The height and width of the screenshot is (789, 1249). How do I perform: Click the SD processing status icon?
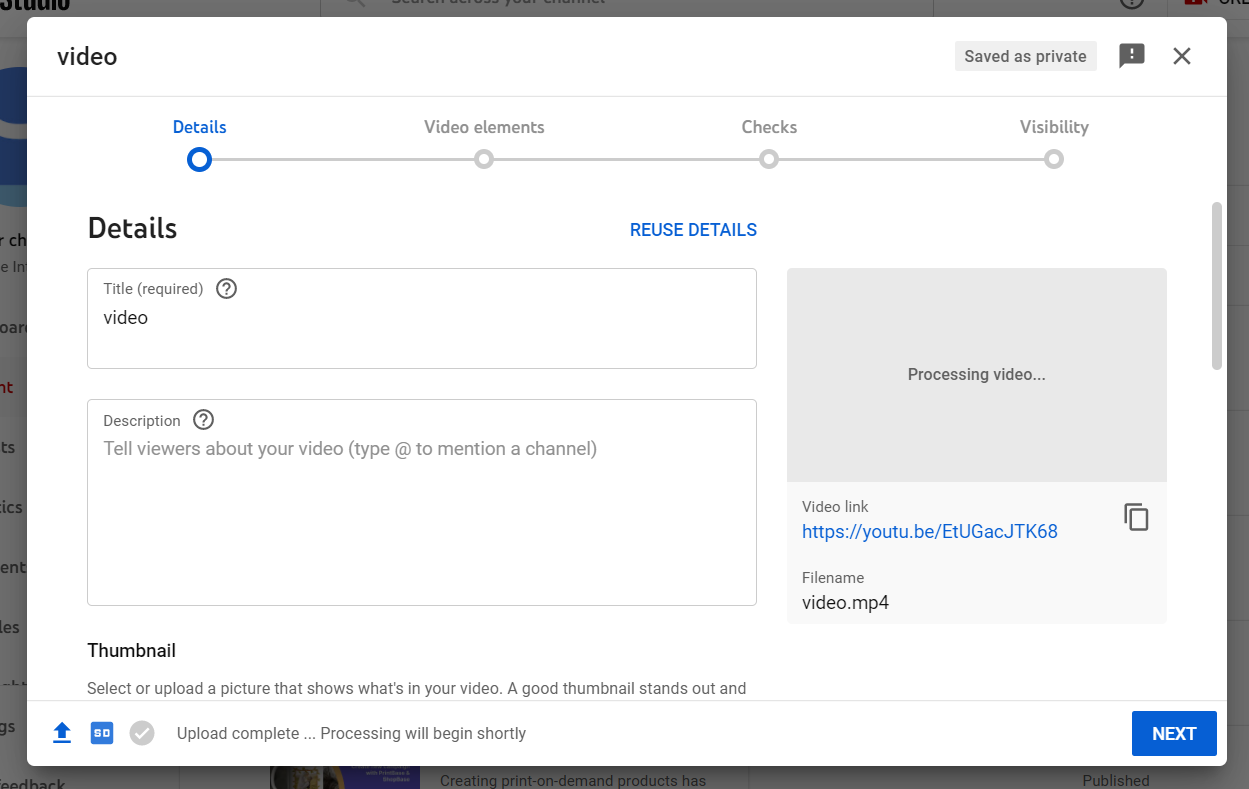click(x=102, y=733)
